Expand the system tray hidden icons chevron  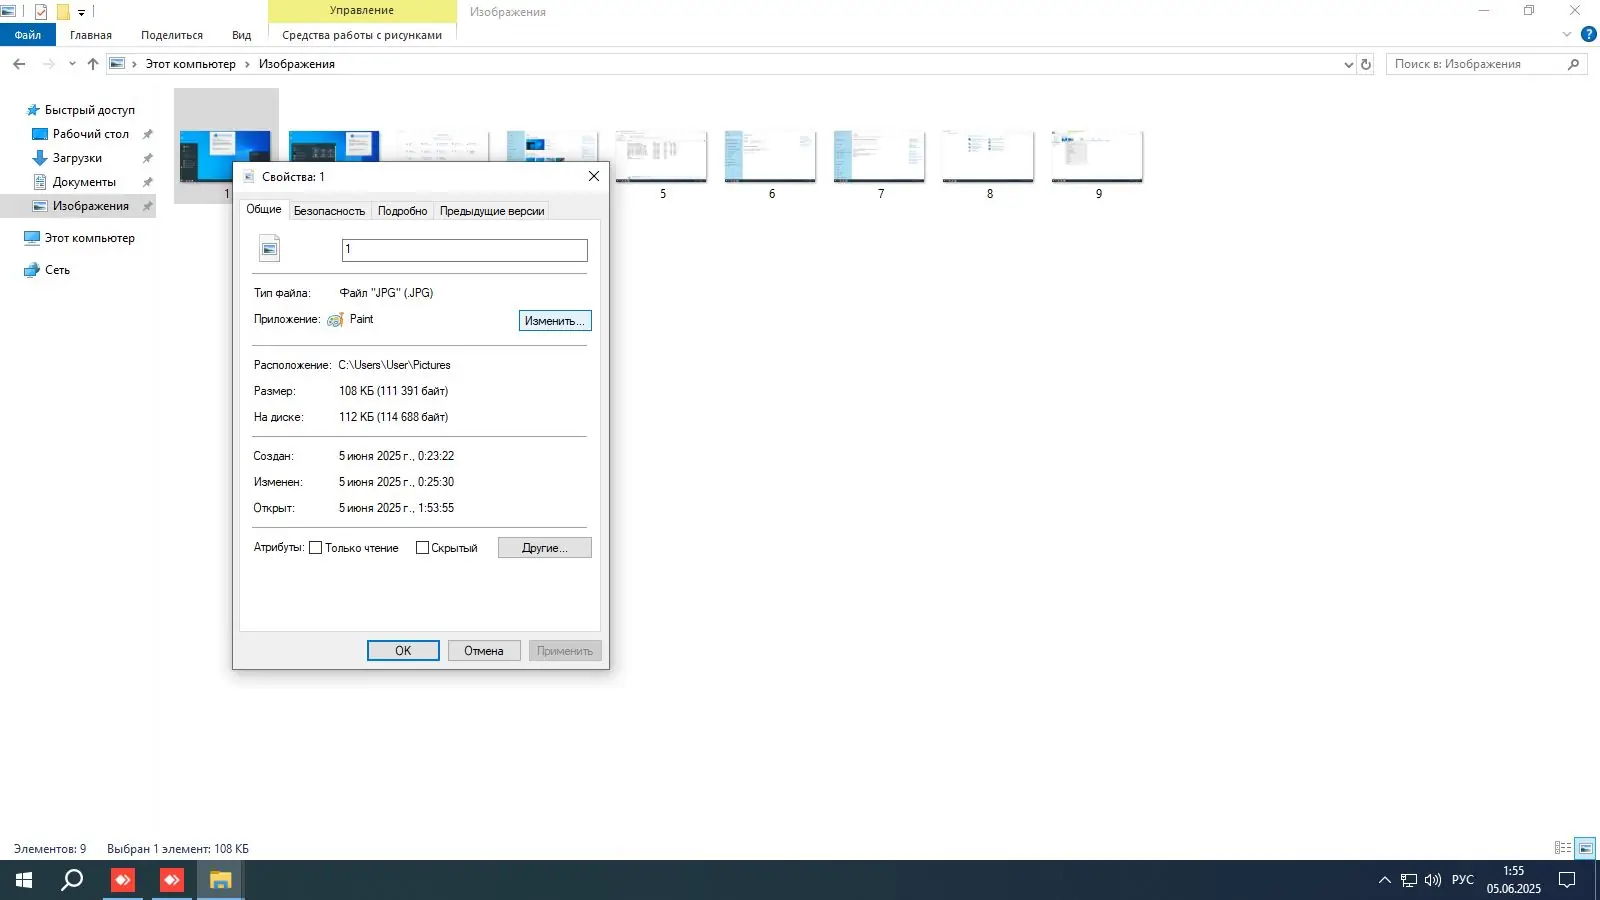(1384, 881)
